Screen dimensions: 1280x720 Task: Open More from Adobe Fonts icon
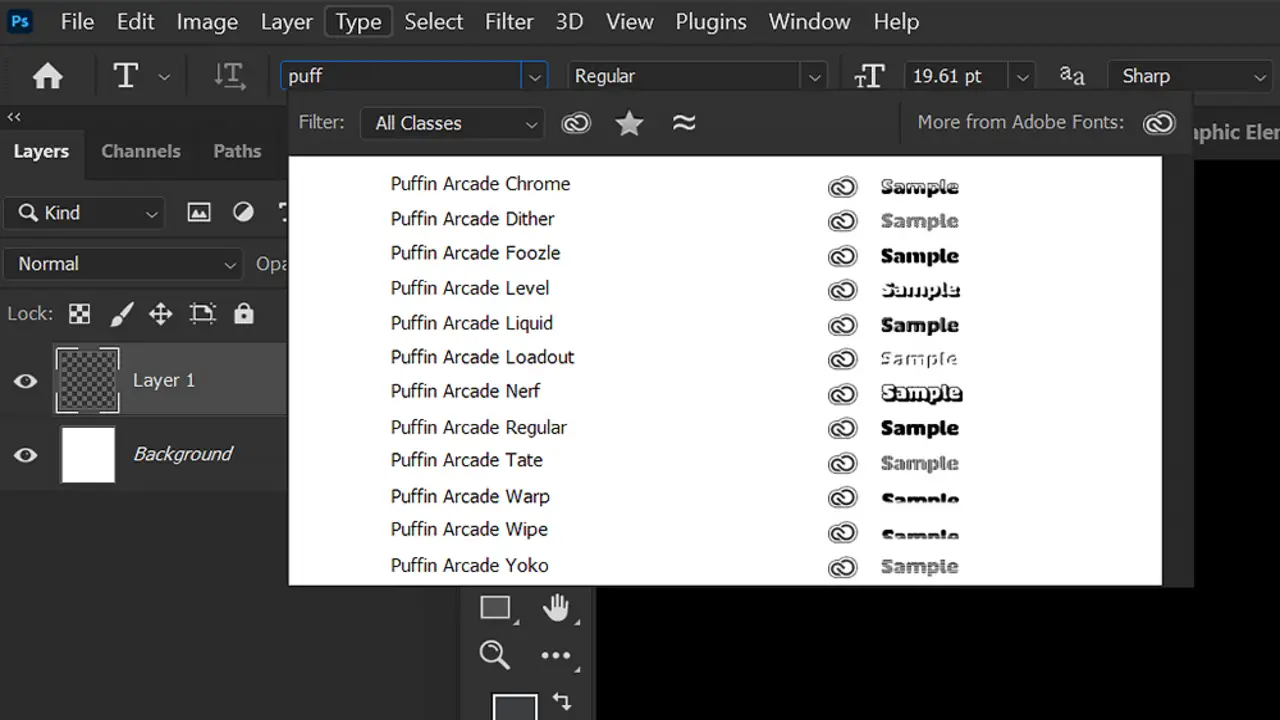tap(1159, 123)
